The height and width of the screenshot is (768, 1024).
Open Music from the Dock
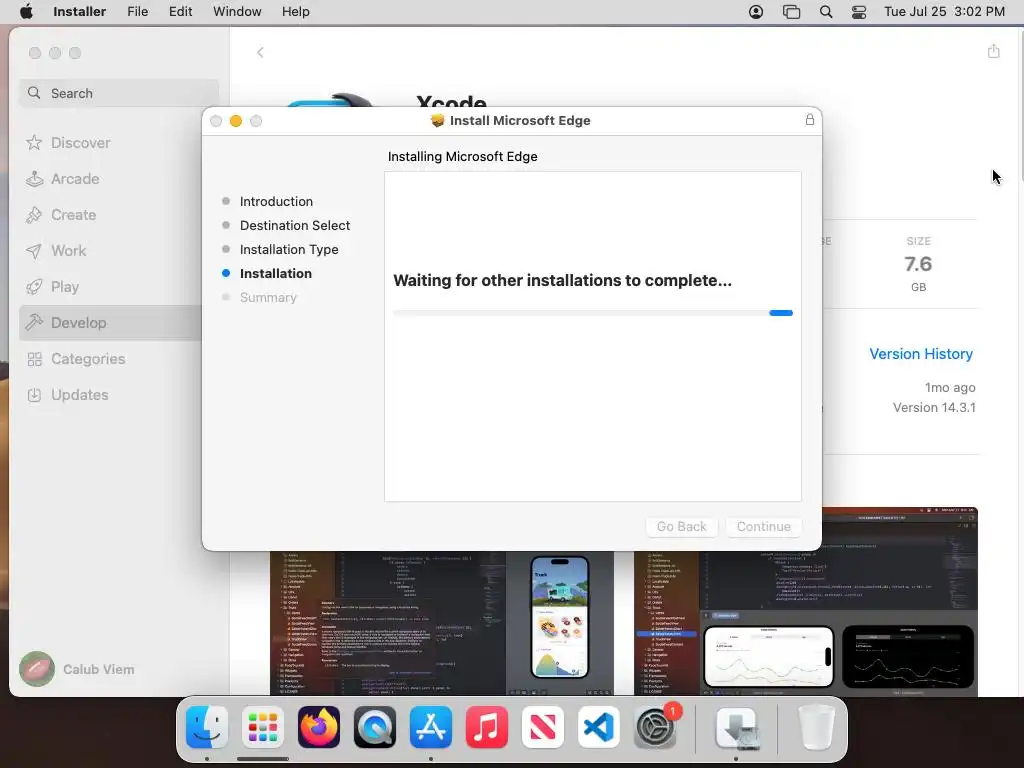point(487,727)
